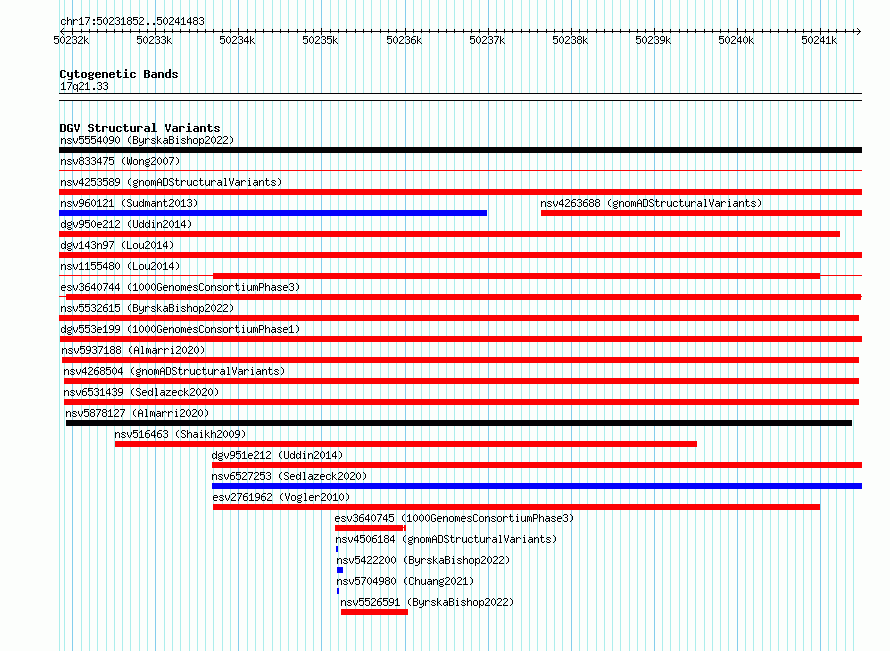Click the 50232k ruler tick label

[71, 40]
